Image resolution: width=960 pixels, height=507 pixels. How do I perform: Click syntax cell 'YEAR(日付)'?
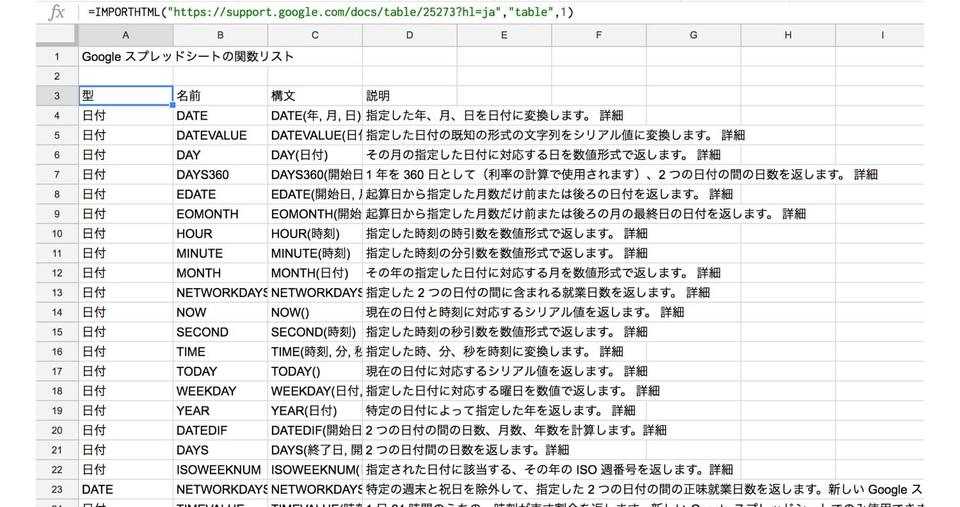315,410
